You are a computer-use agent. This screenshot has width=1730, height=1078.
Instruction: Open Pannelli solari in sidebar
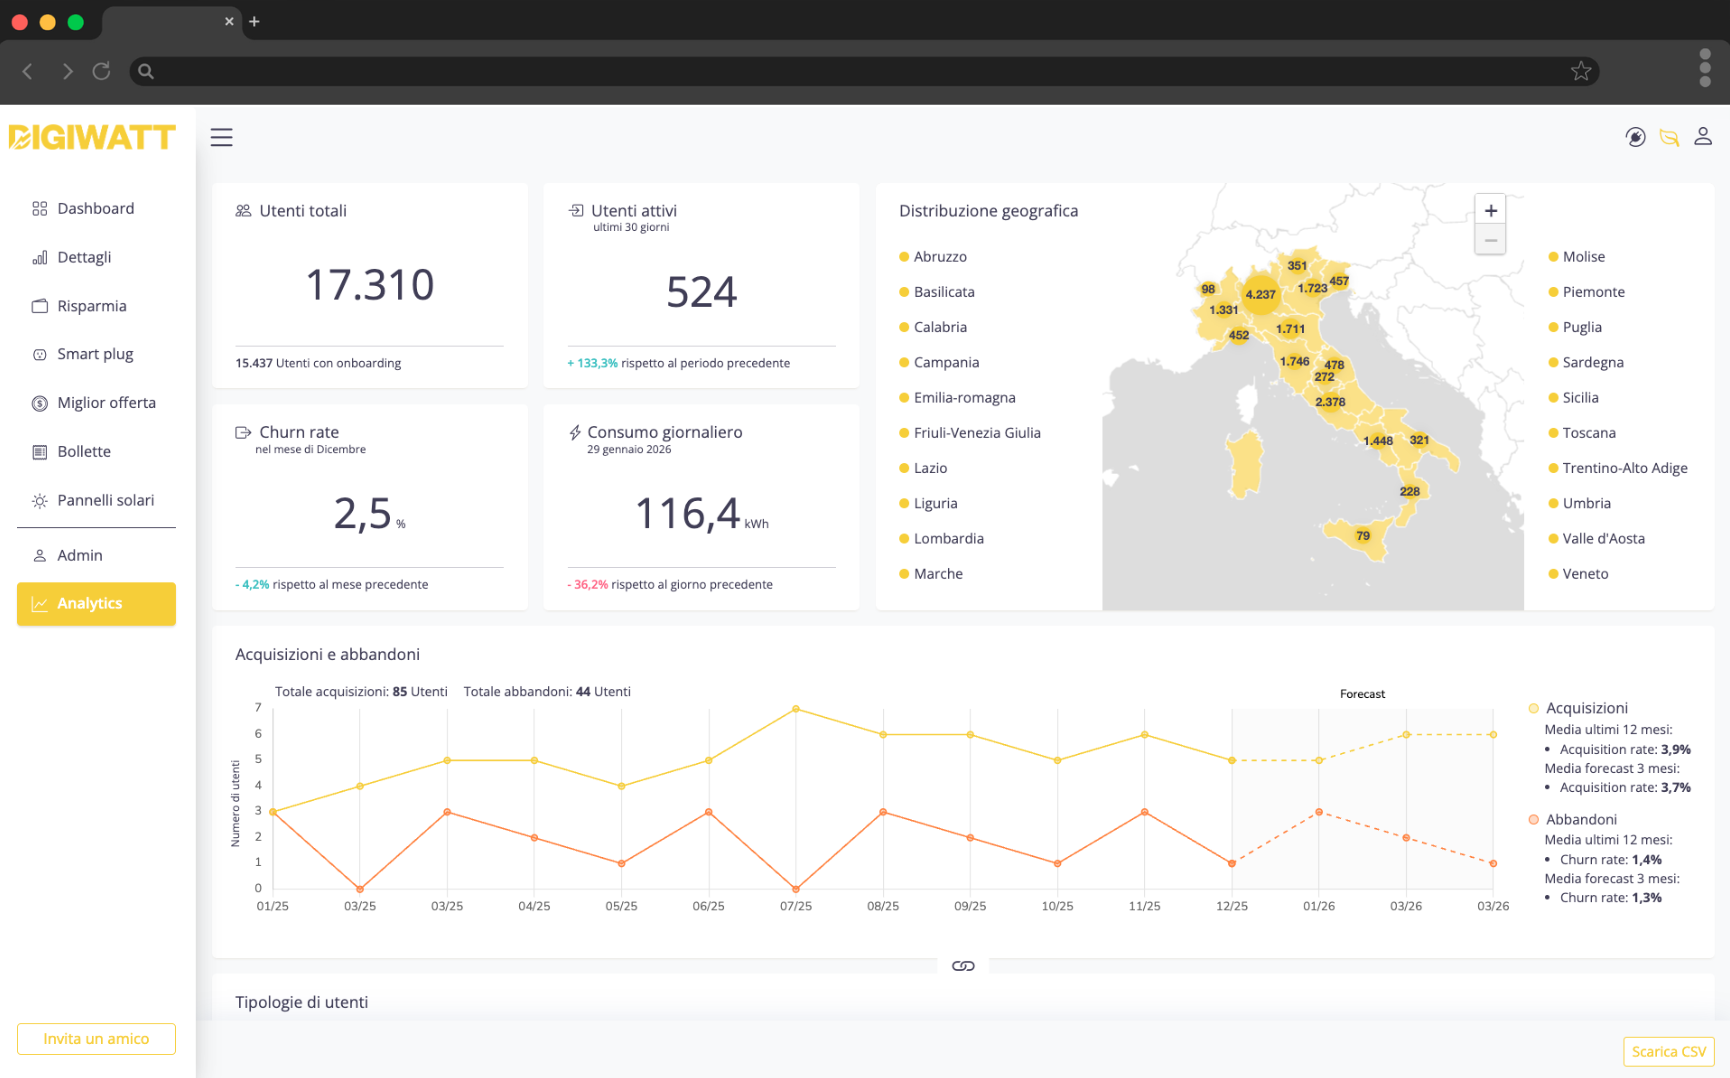tap(105, 500)
